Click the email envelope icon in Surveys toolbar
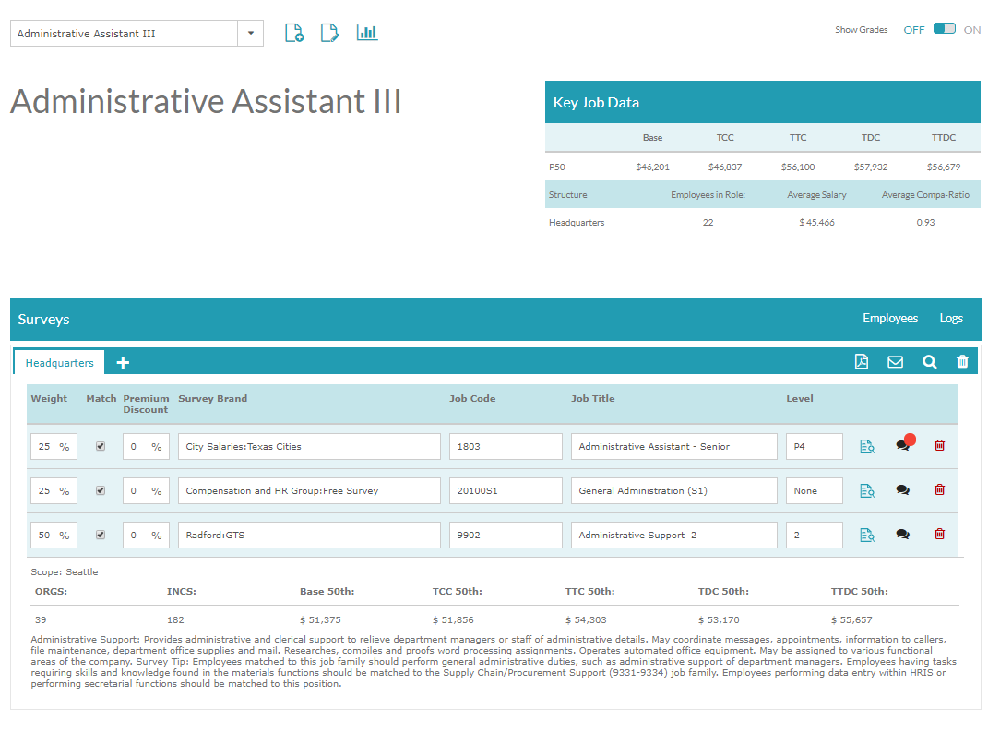1000x750 pixels. [x=895, y=361]
